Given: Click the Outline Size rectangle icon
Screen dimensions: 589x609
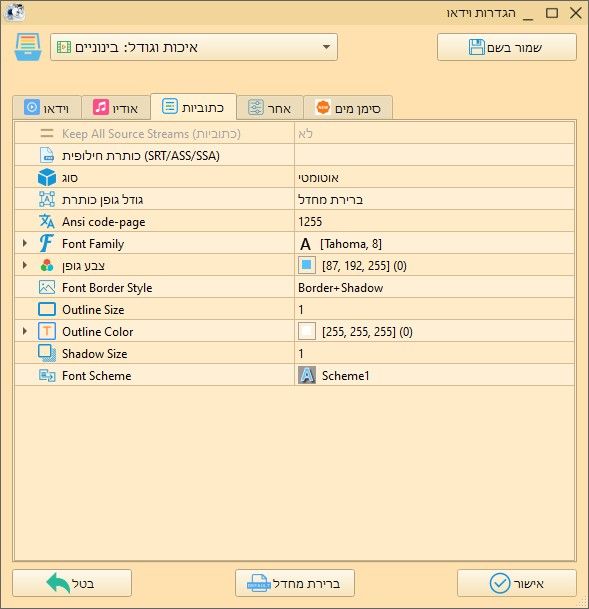Looking at the screenshot, I should 47,310.
